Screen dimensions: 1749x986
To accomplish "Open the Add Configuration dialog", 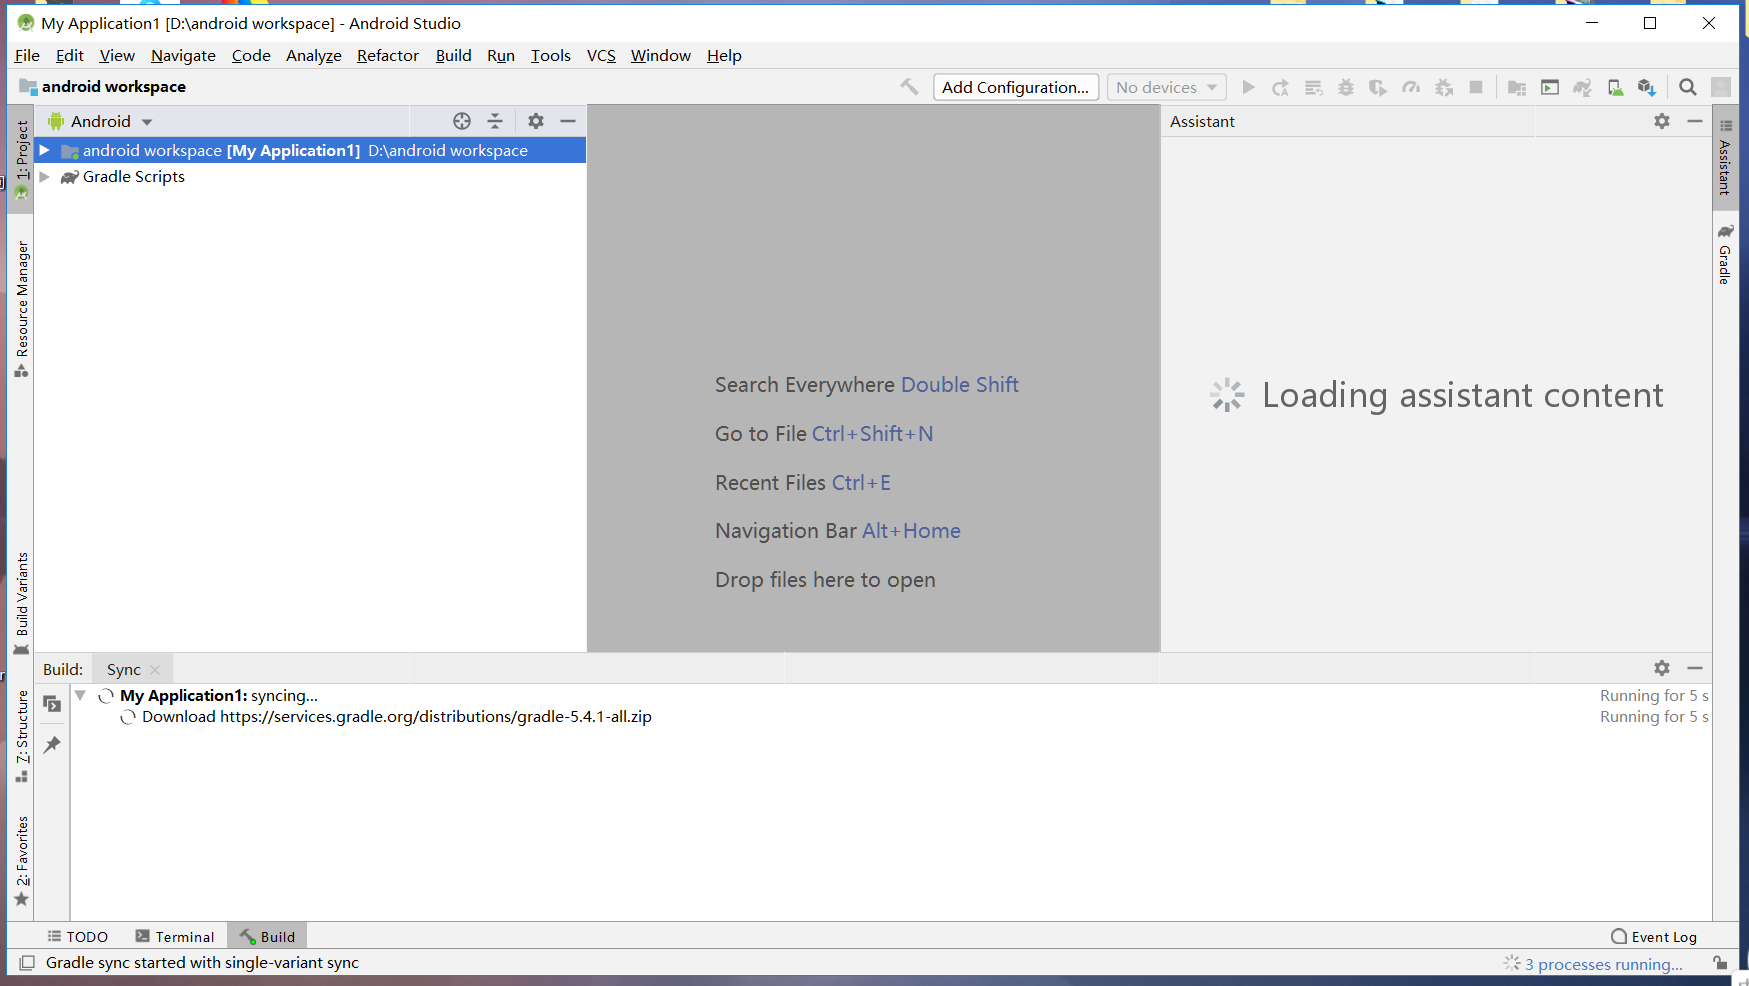I will click(x=1015, y=87).
